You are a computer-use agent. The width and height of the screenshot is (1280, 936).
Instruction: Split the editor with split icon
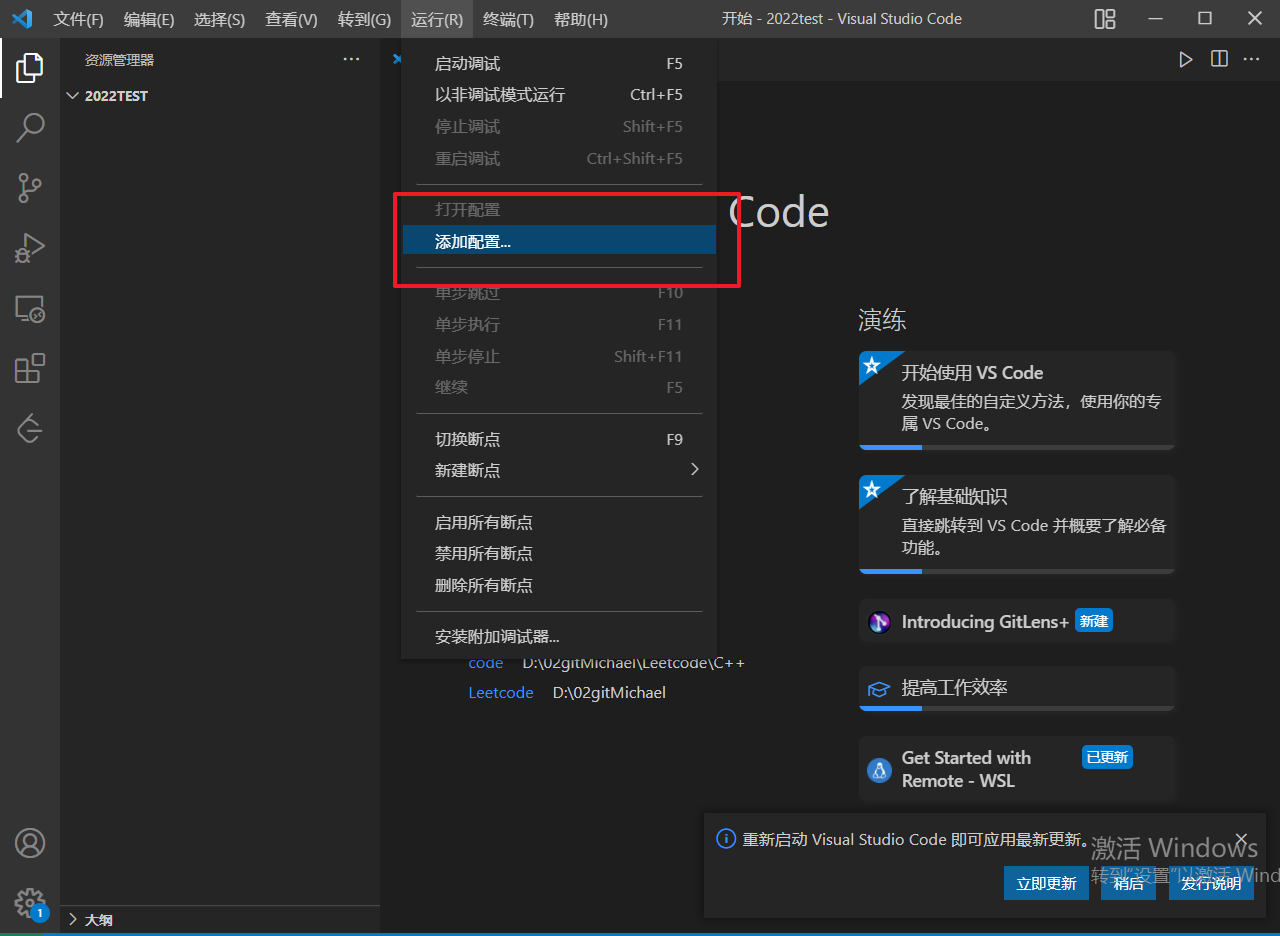click(1219, 59)
